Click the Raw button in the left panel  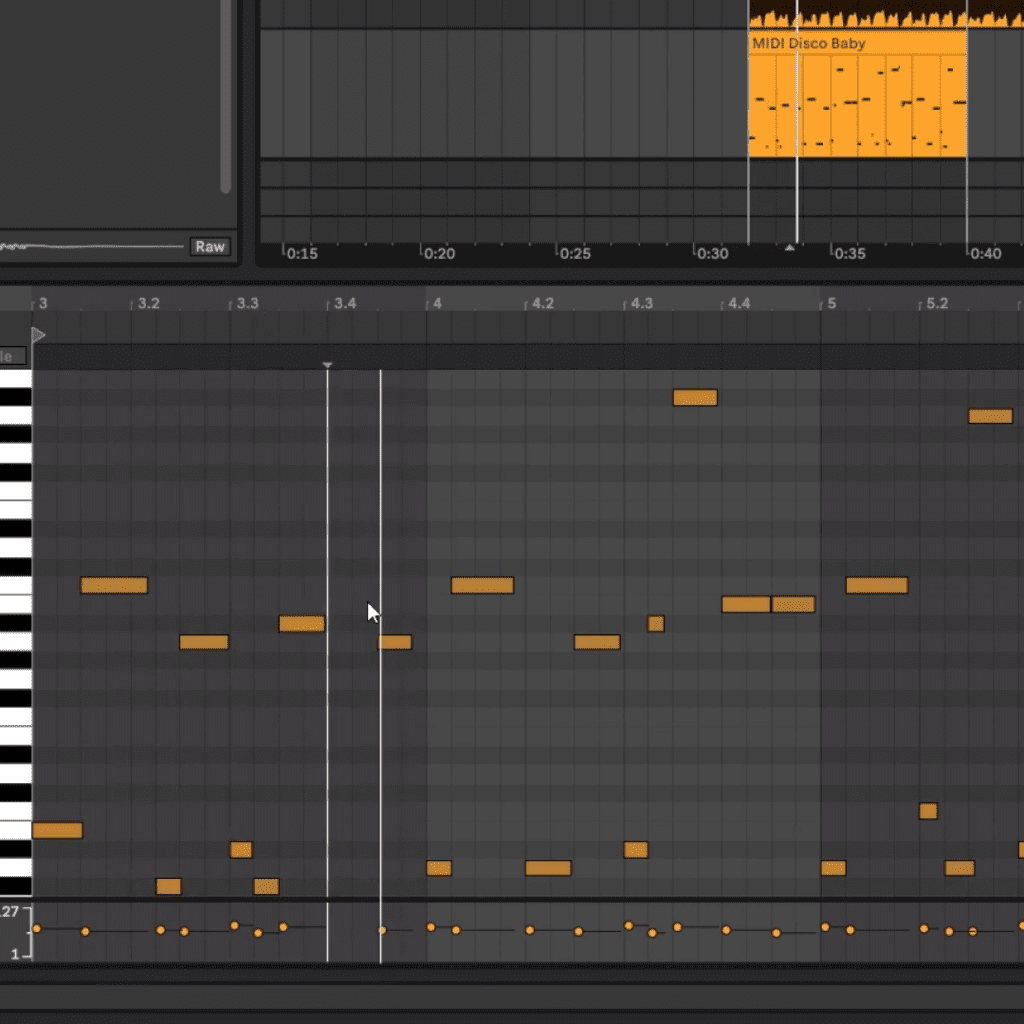pos(210,246)
